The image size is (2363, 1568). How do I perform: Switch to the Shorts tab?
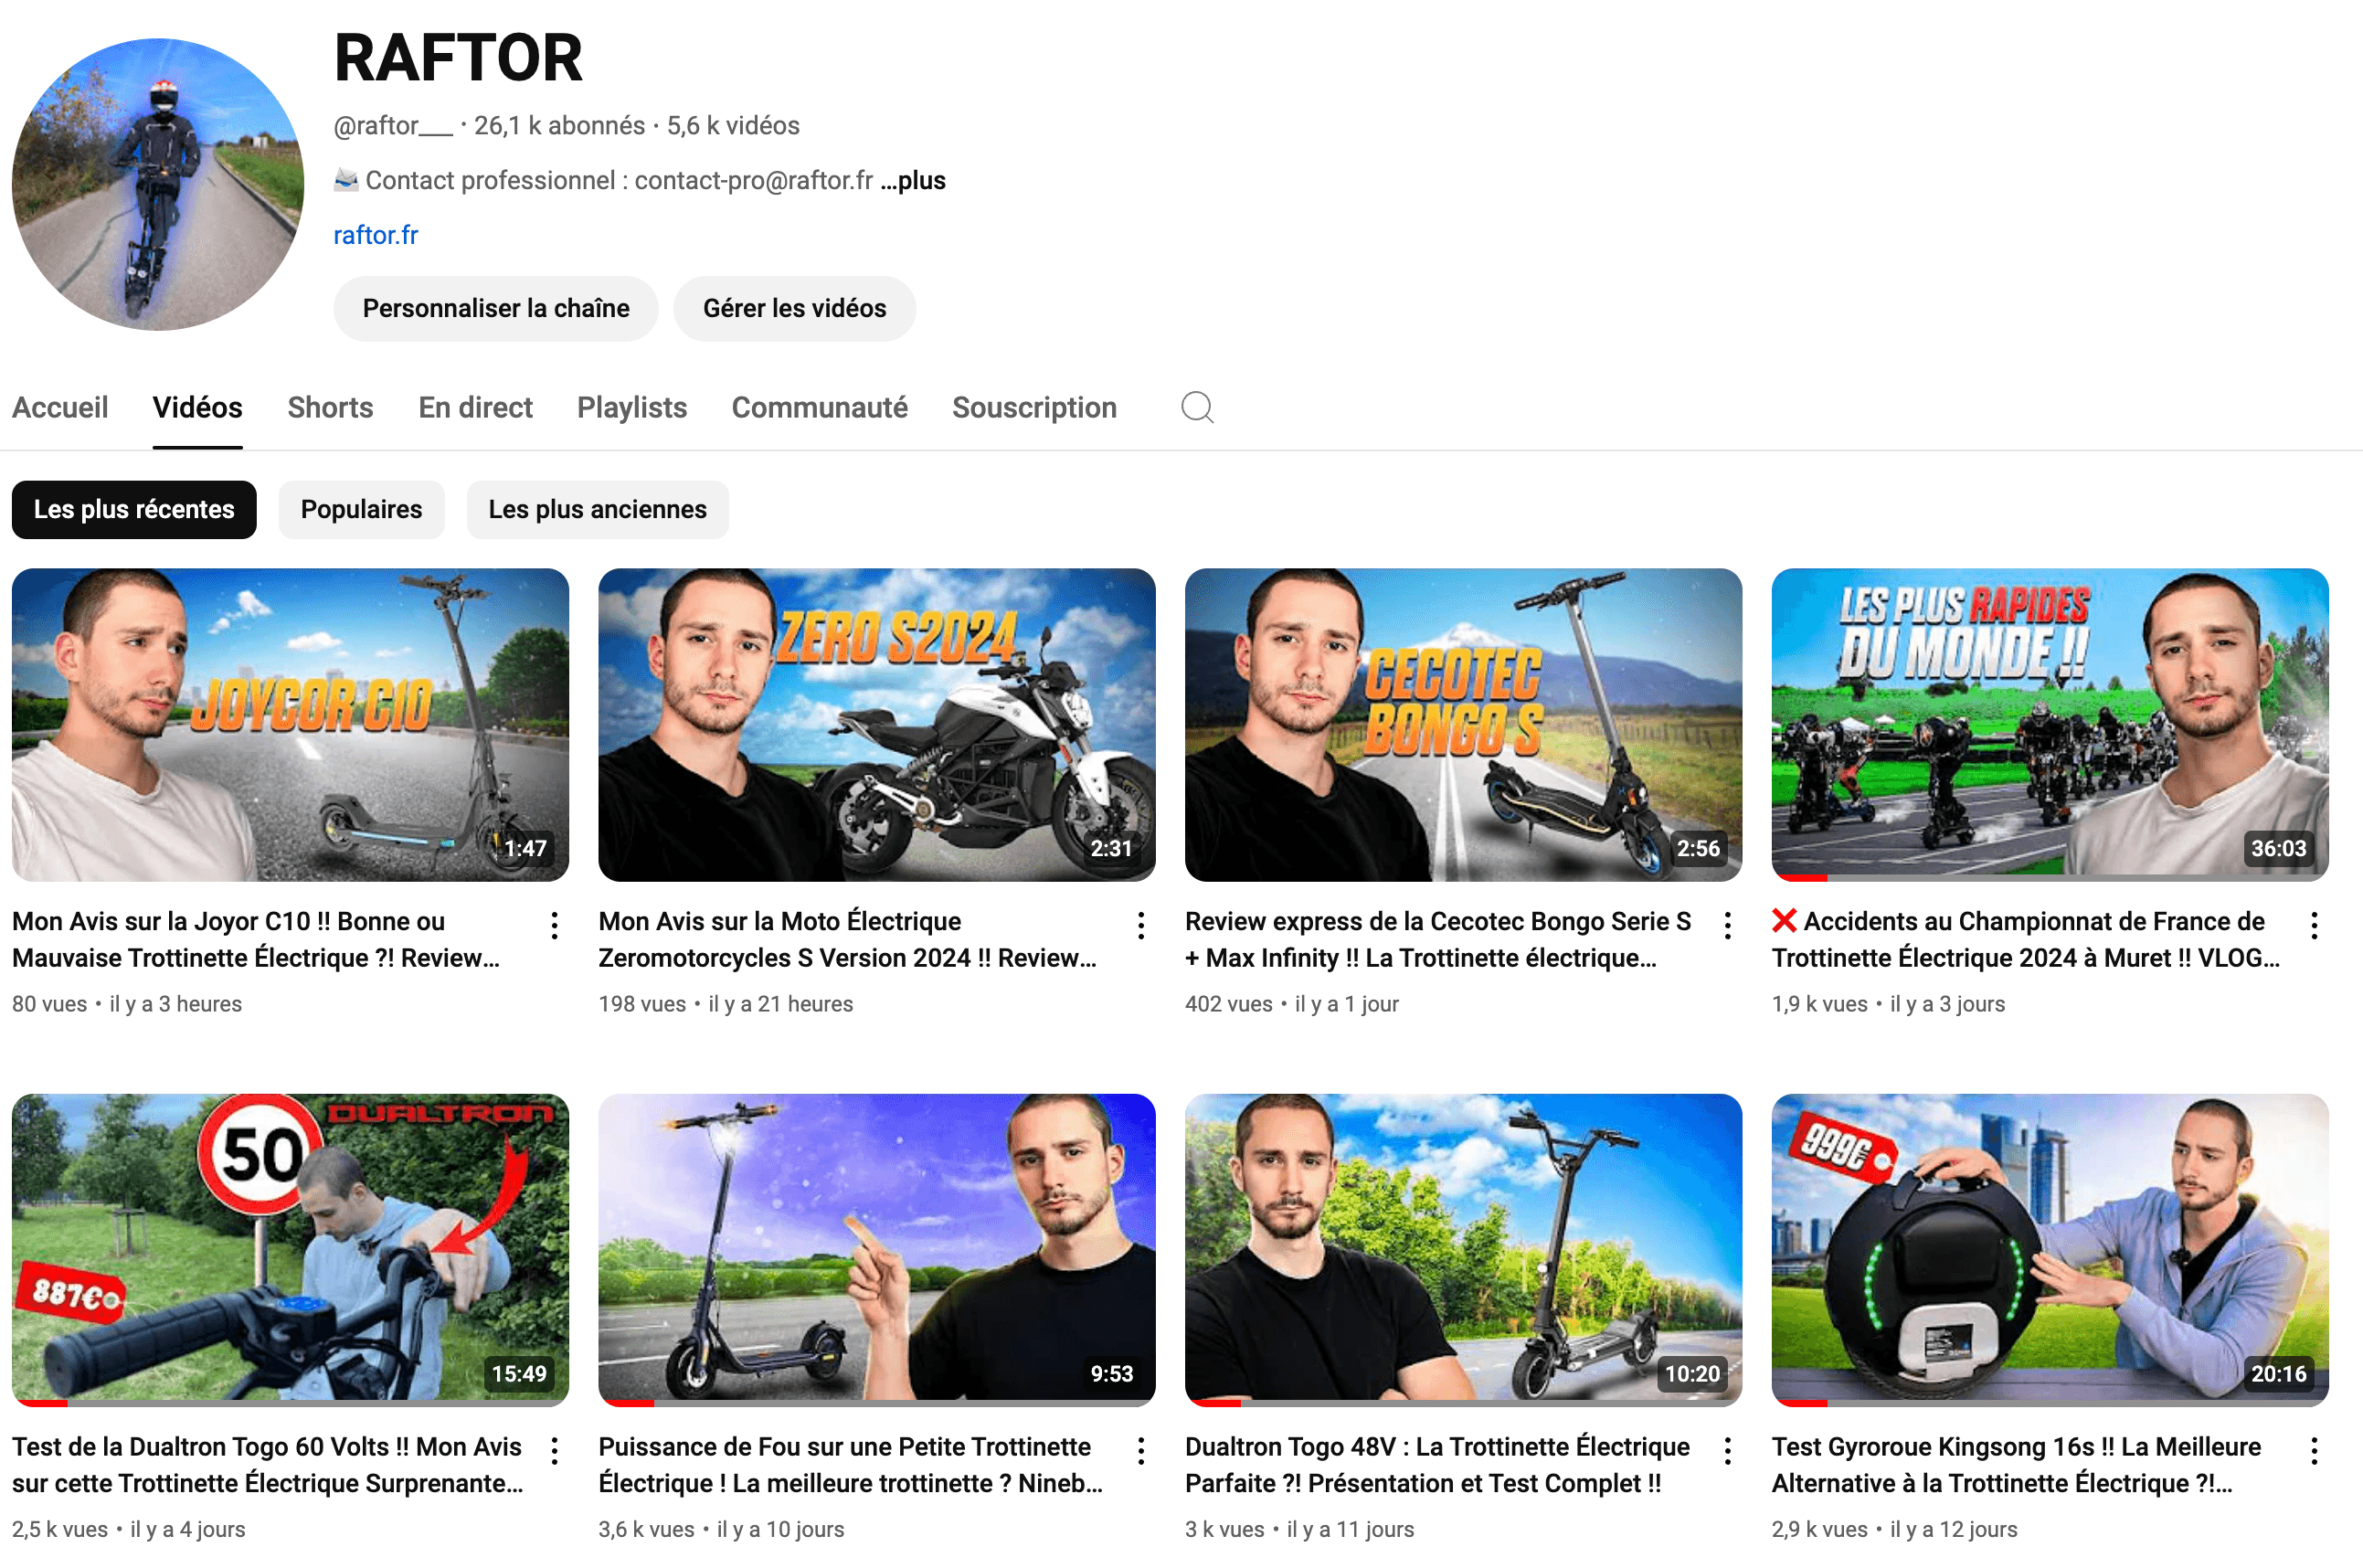[330, 408]
